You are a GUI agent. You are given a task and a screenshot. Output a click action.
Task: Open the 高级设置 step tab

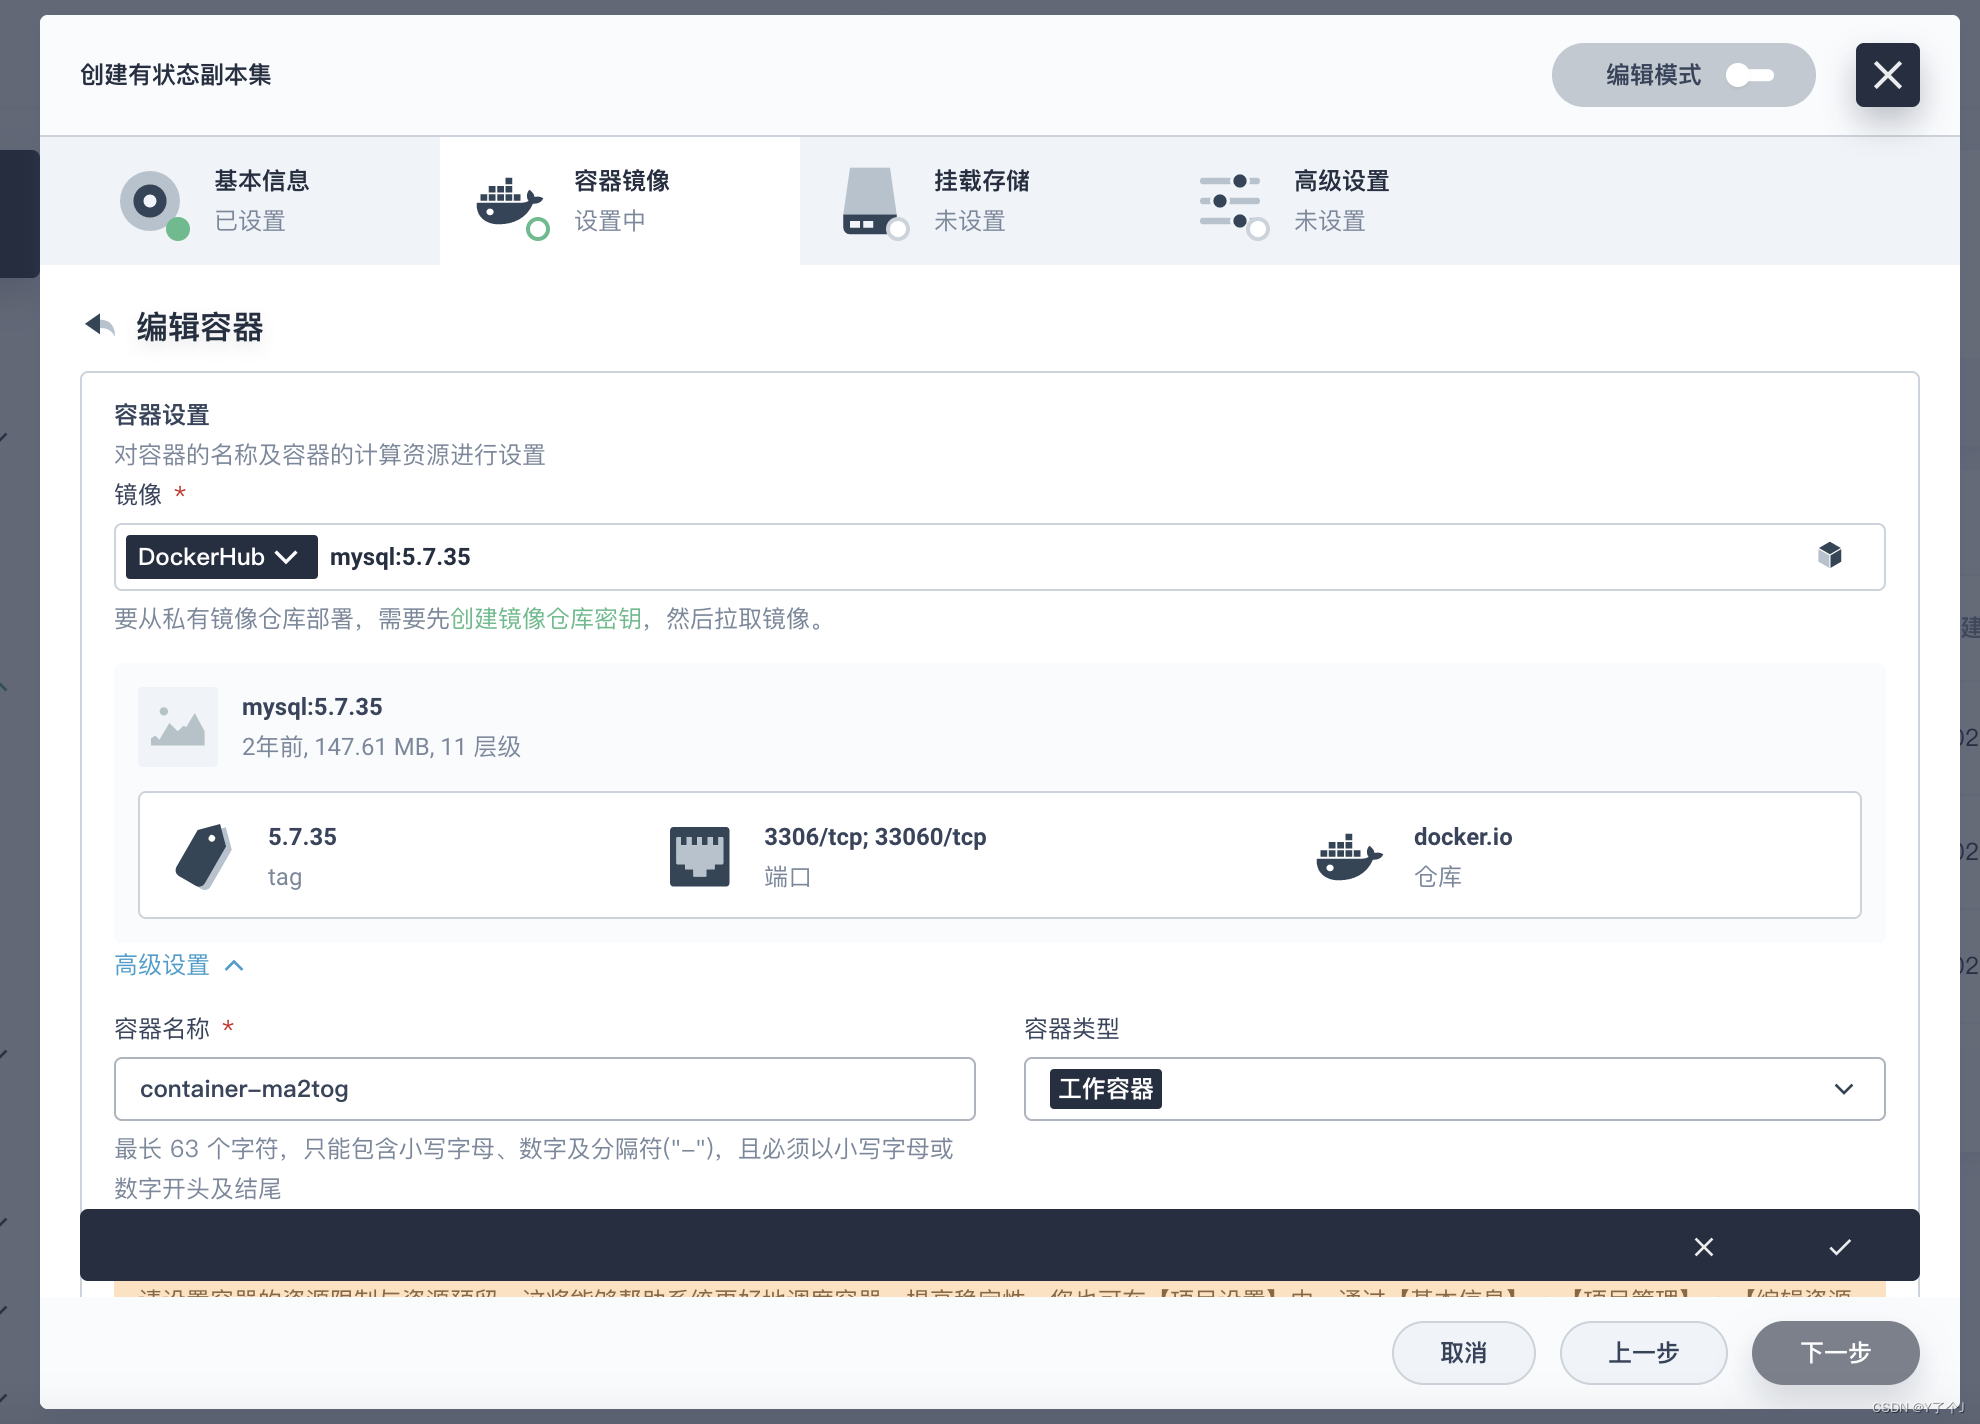tap(1340, 201)
